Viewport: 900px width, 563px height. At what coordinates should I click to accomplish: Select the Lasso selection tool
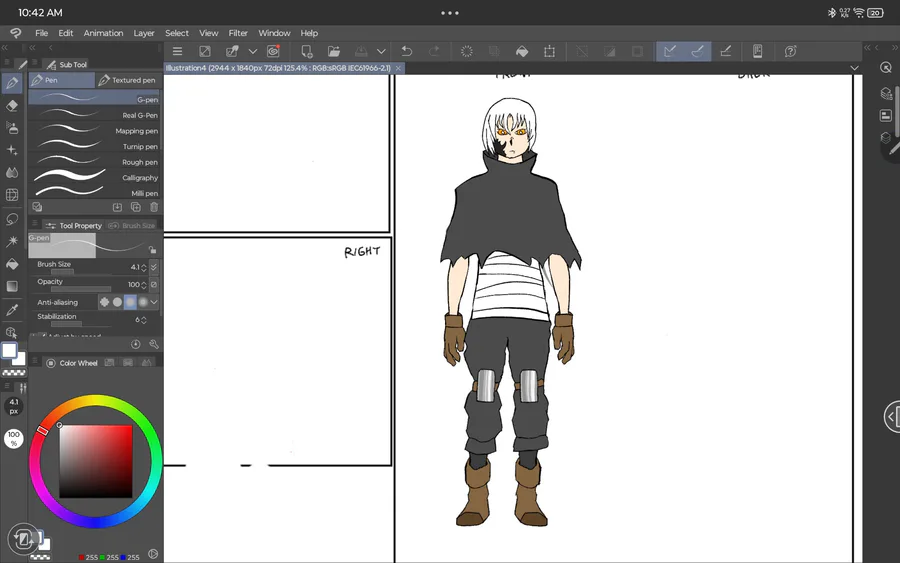pyautogui.click(x=12, y=219)
